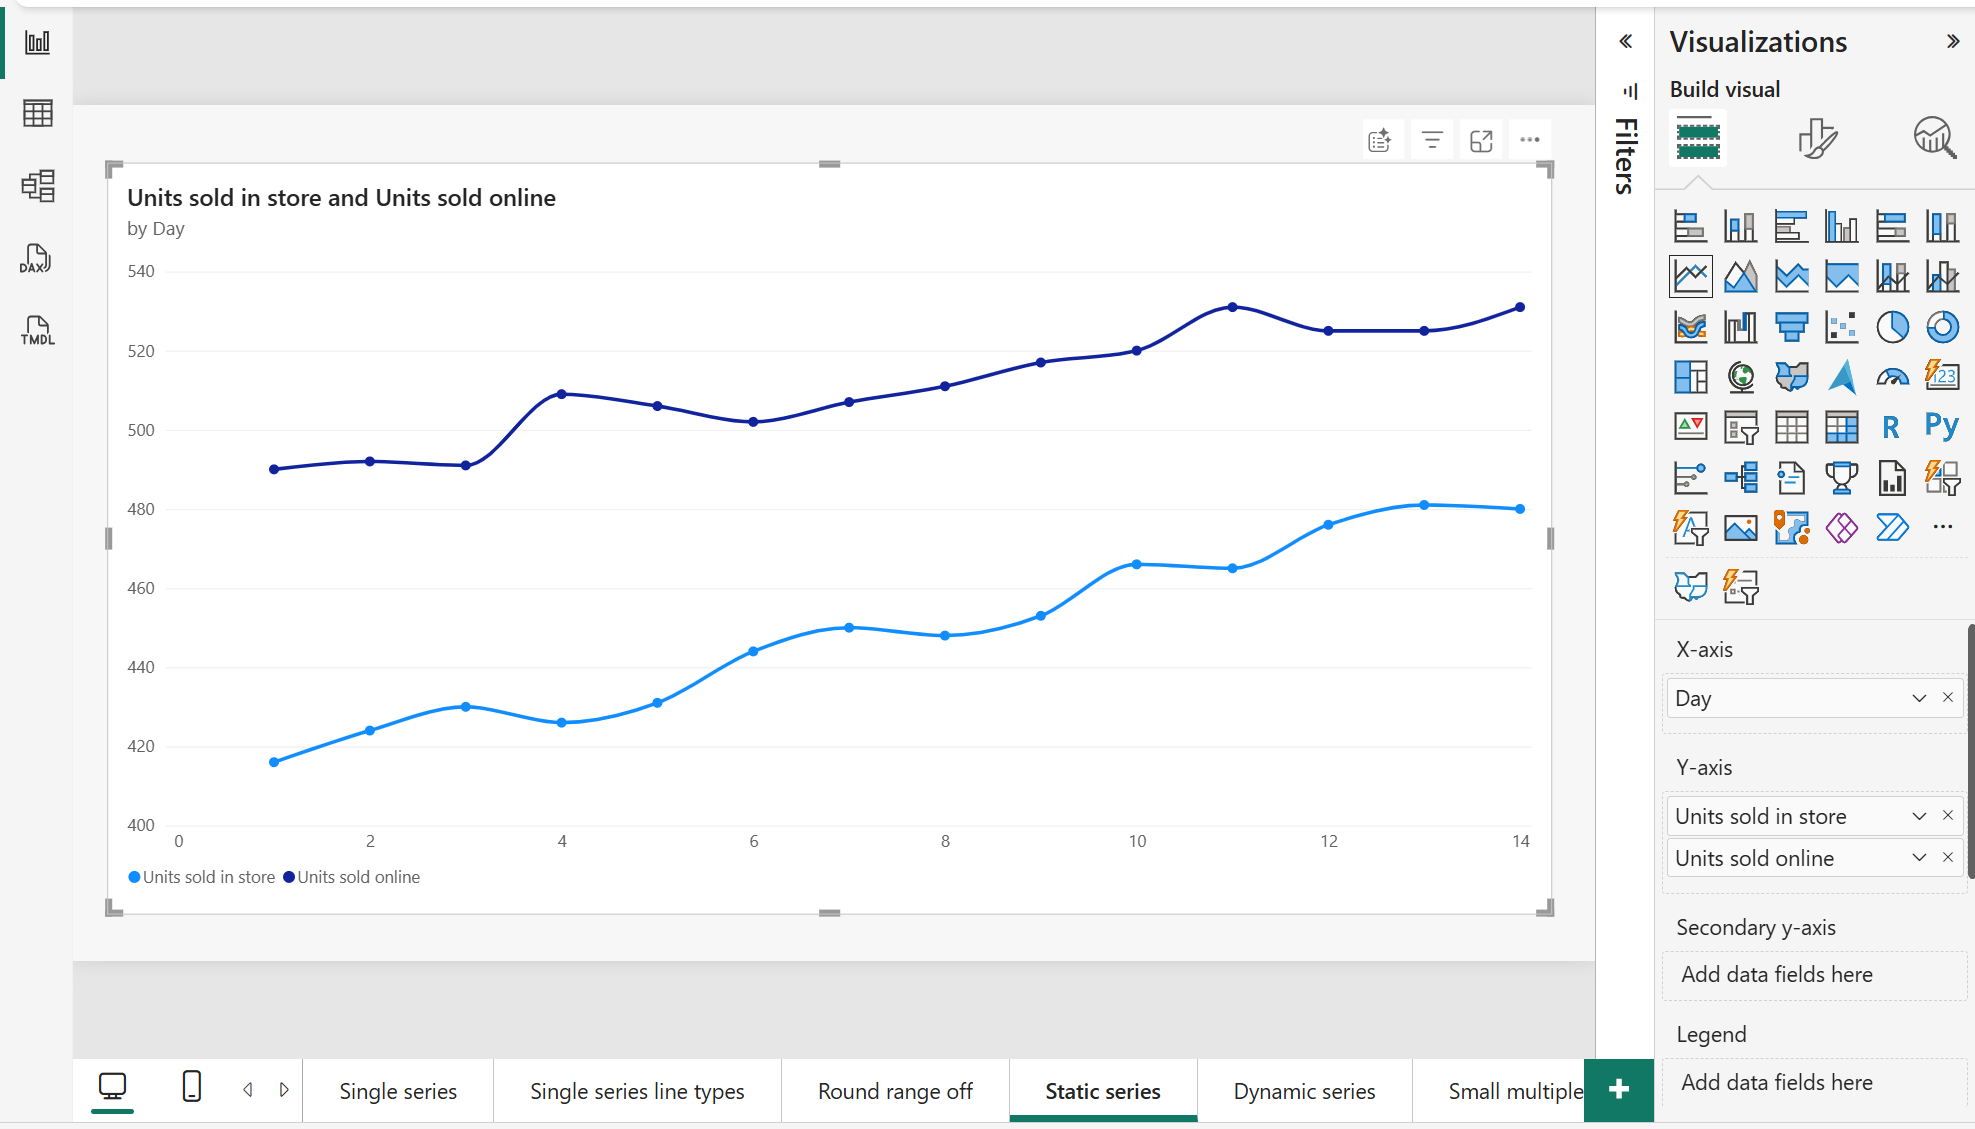
Task: Open Focus mode for the chart
Action: tap(1481, 139)
